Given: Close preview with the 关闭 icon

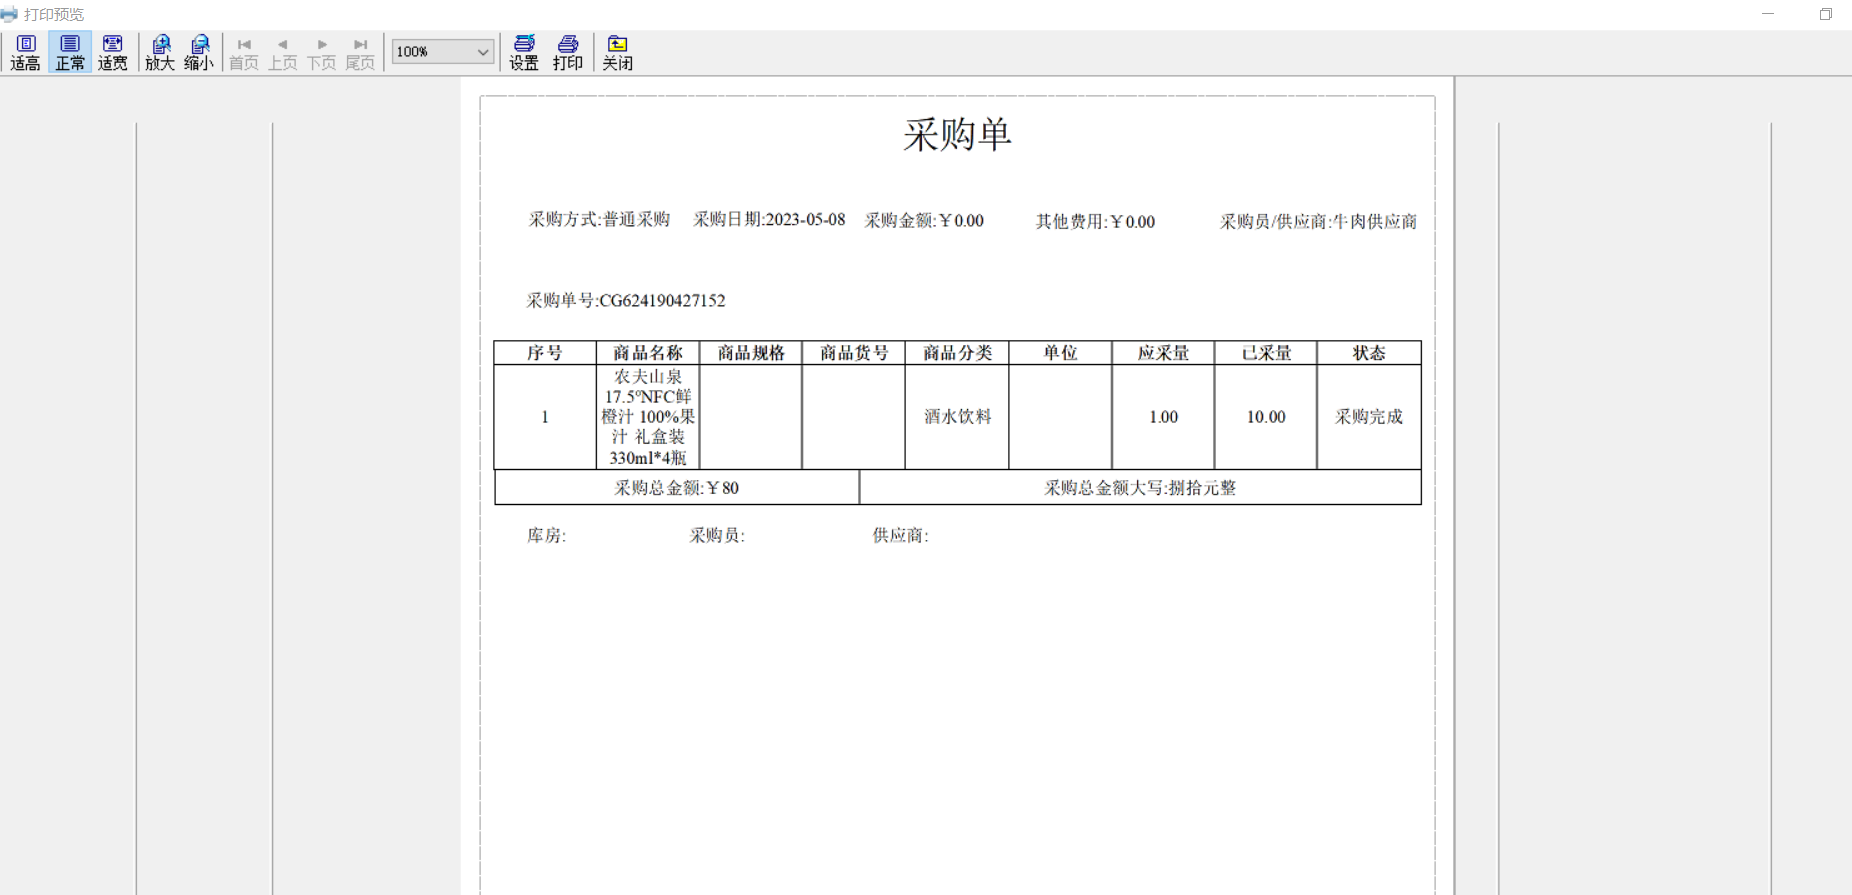Looking at the screenshot, I should click(x=617, y=52).
